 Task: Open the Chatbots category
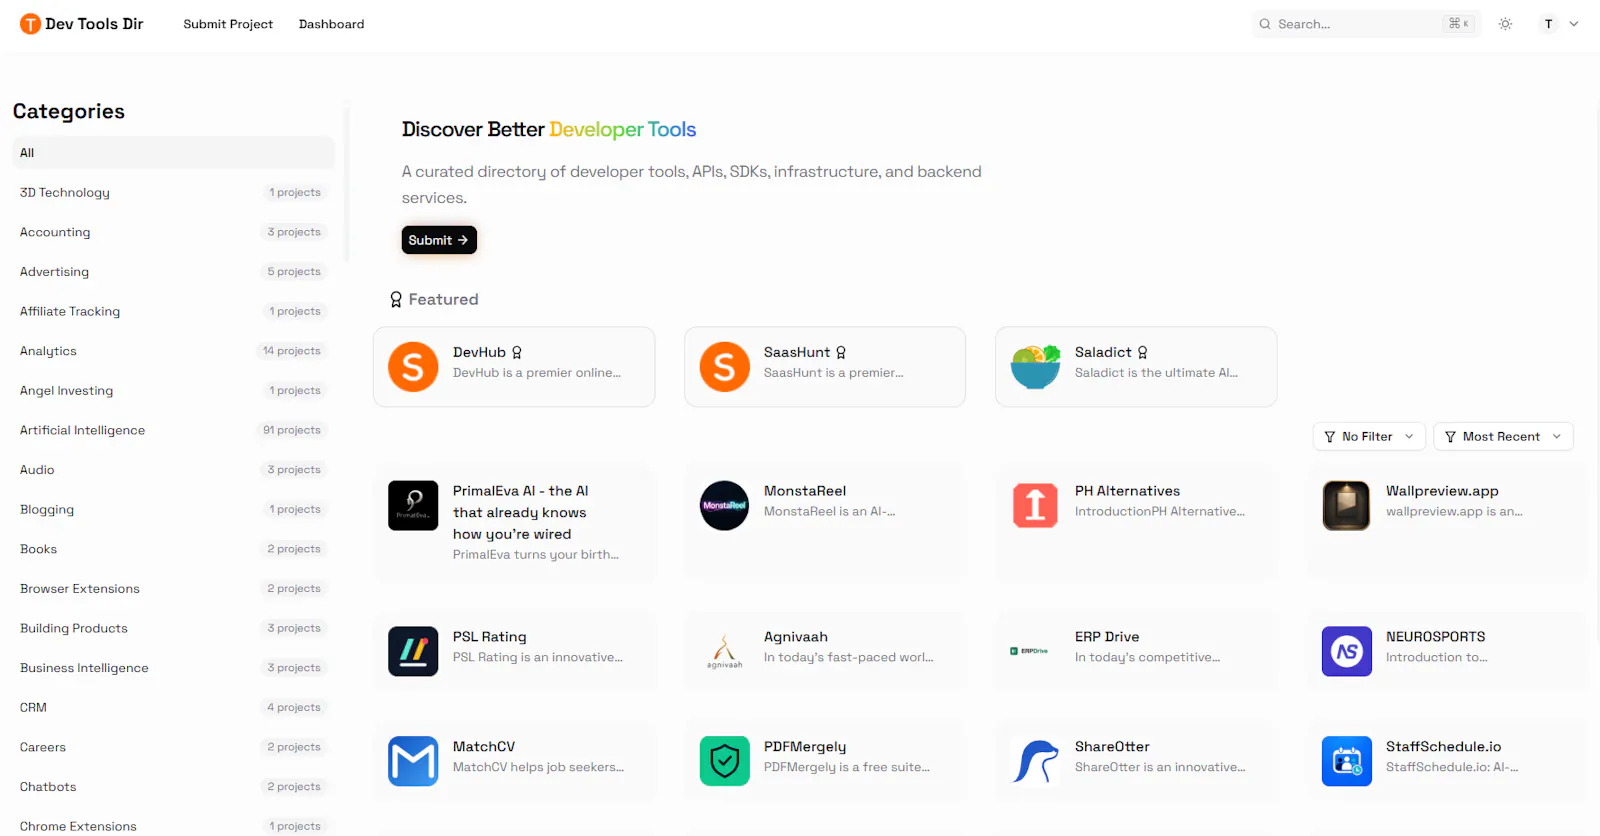[x=174, y=787]
